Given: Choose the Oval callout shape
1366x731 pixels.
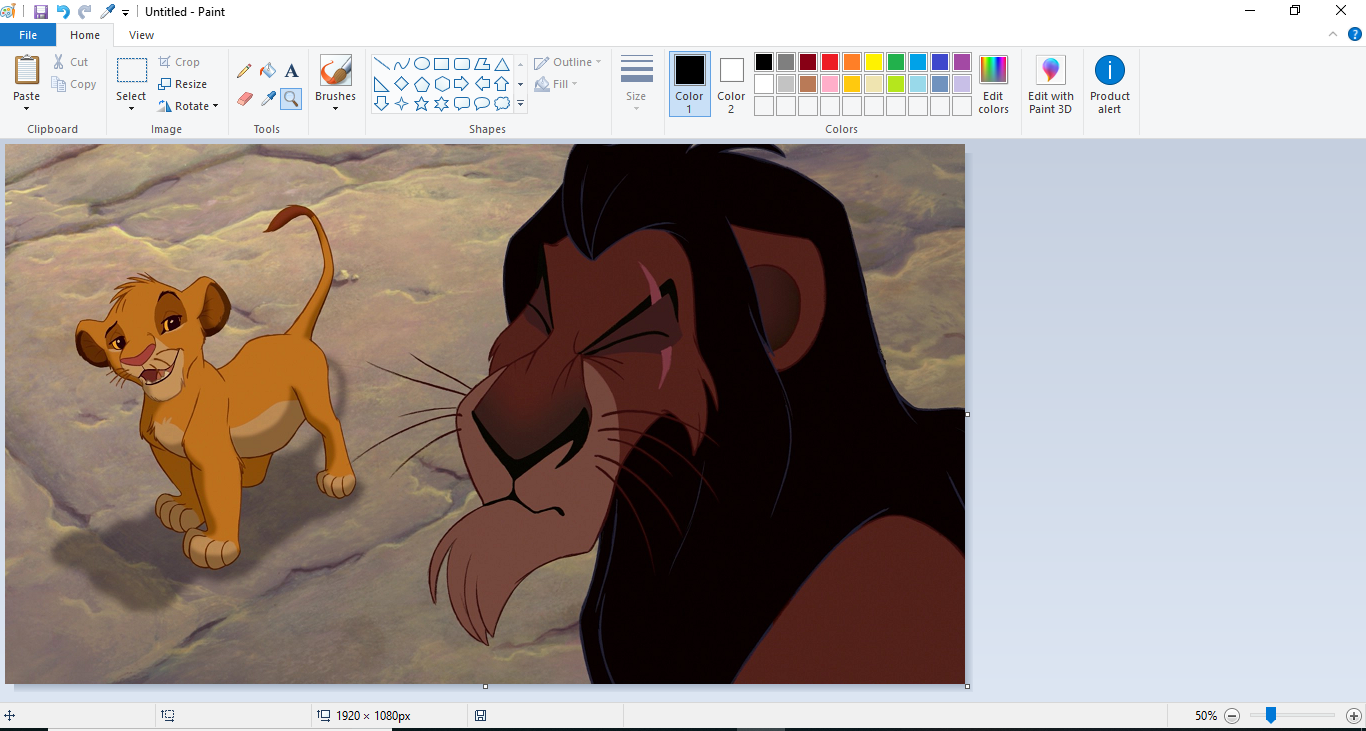Looking at the screenshot, I should point(481,104).
